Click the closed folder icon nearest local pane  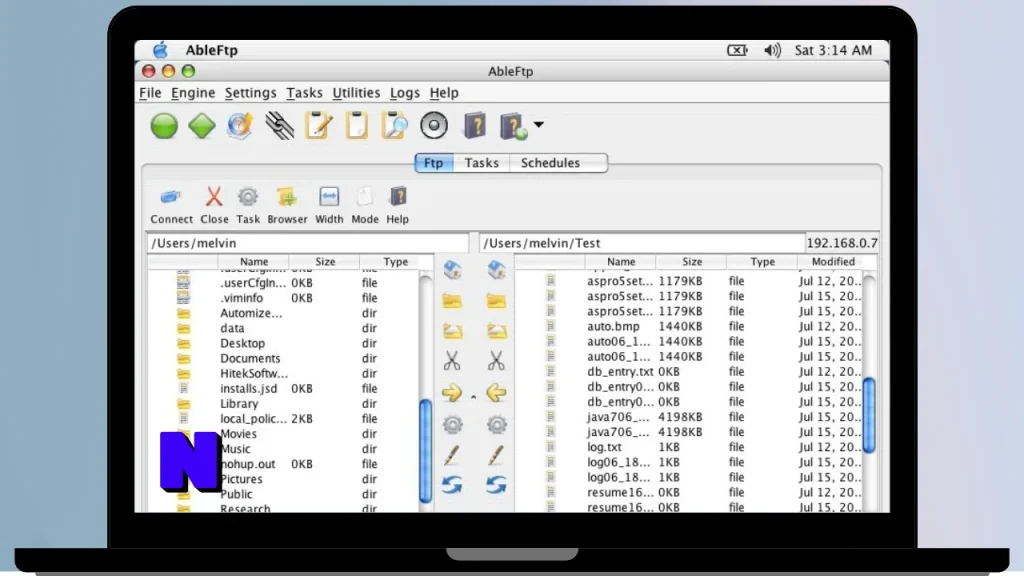[452, 300]
